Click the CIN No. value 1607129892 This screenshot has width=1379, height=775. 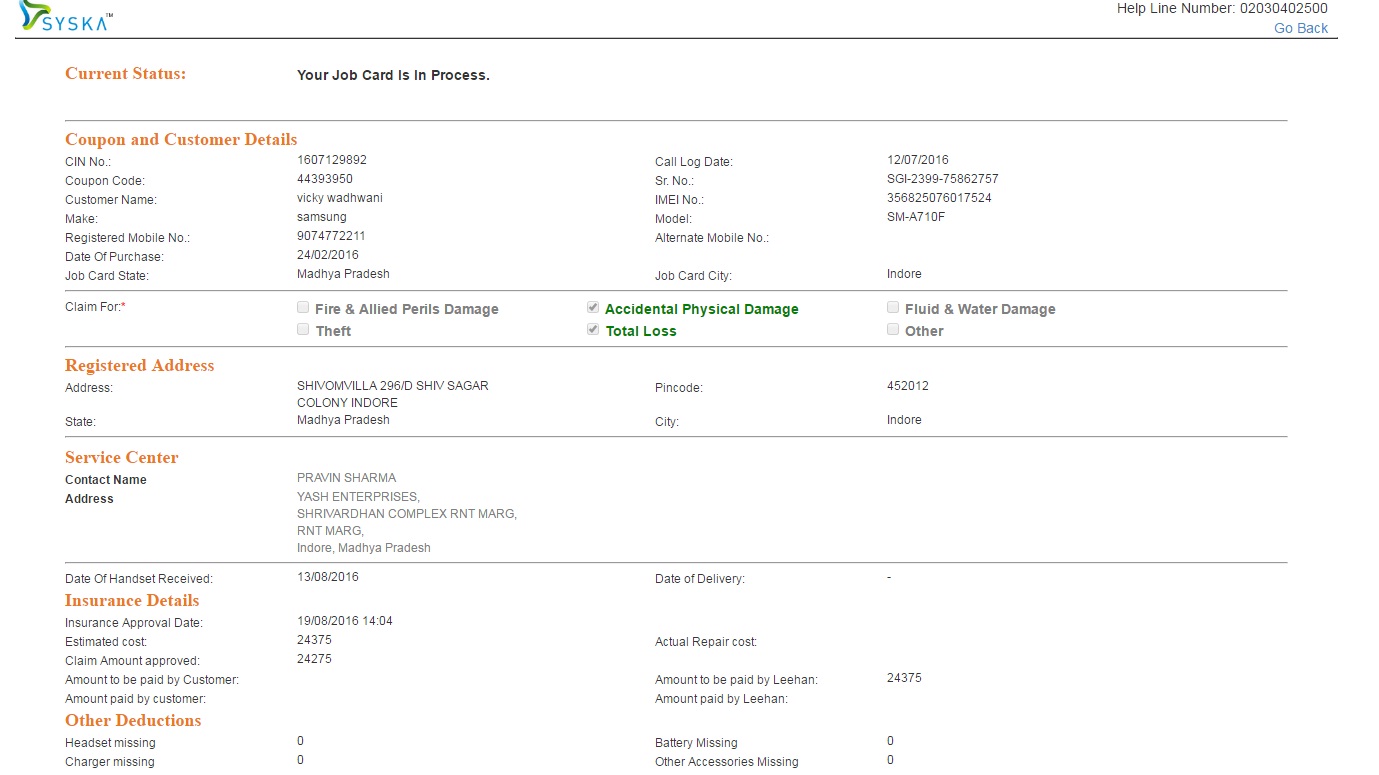click(x=332, y=160)
